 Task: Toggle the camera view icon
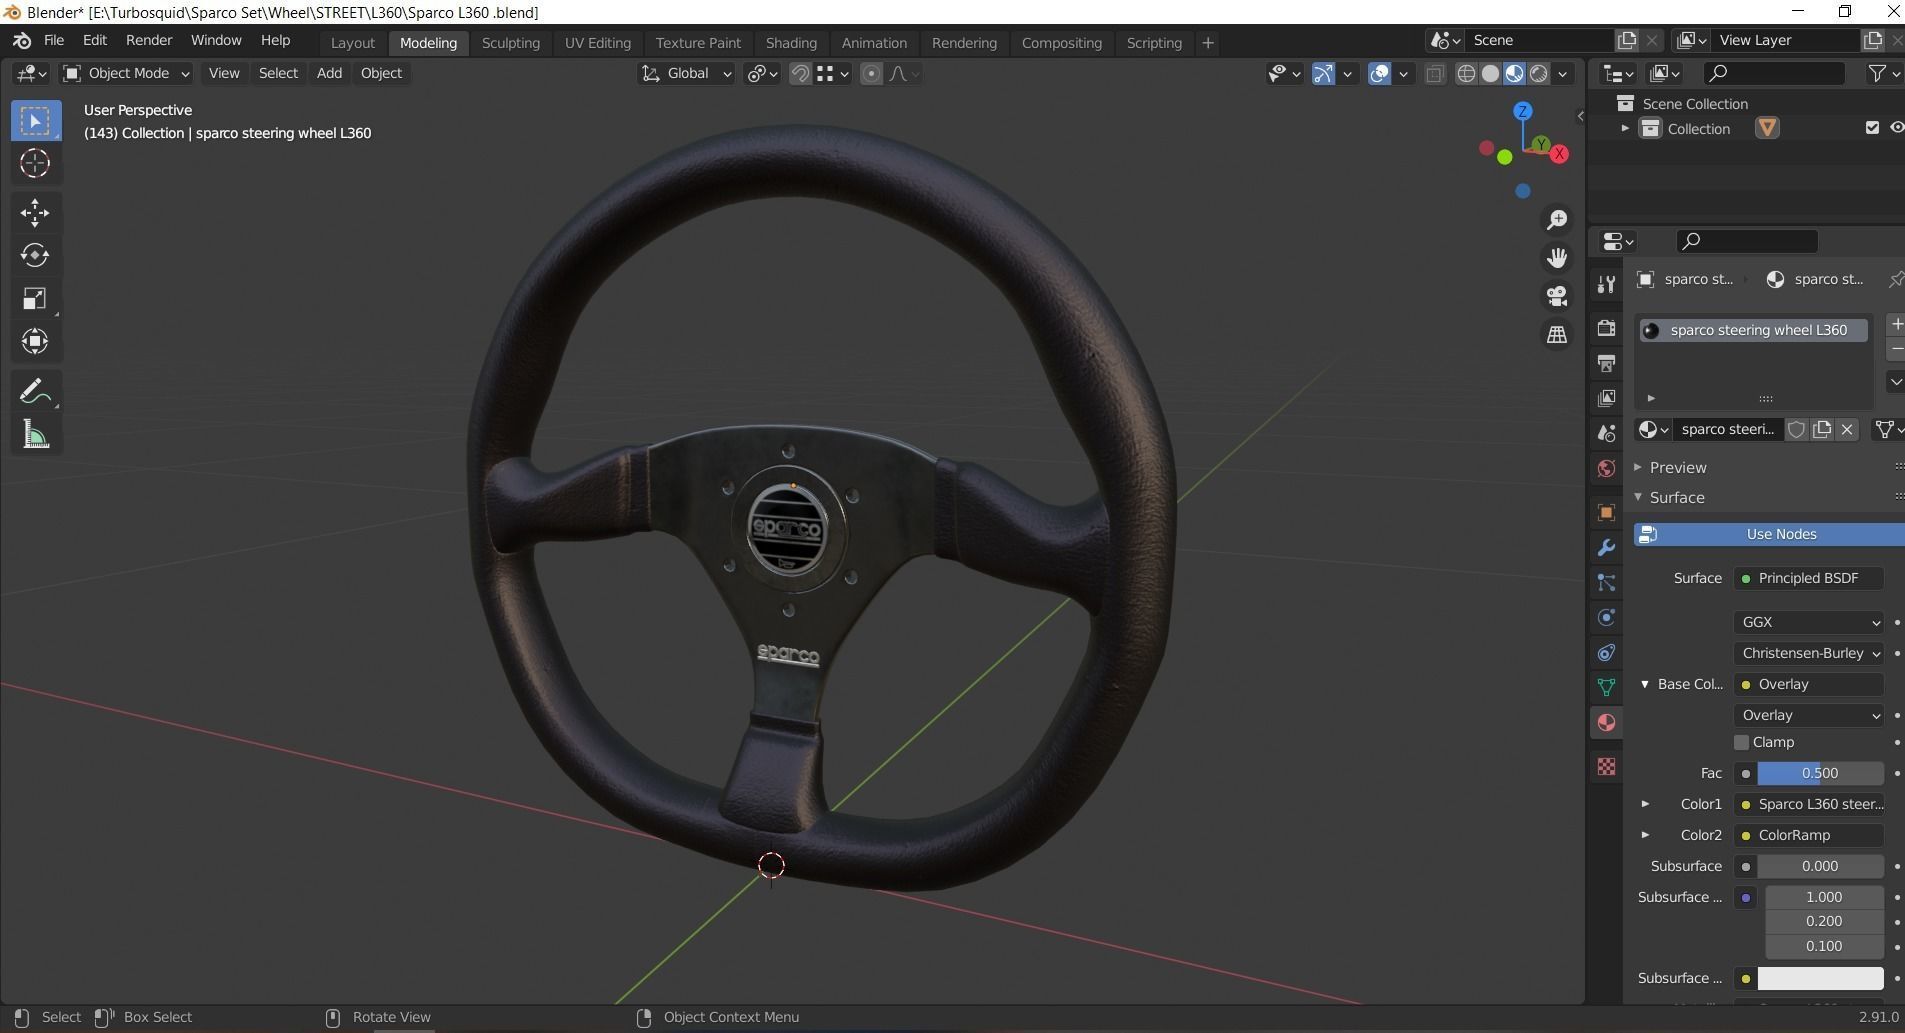click(1557, 296)
